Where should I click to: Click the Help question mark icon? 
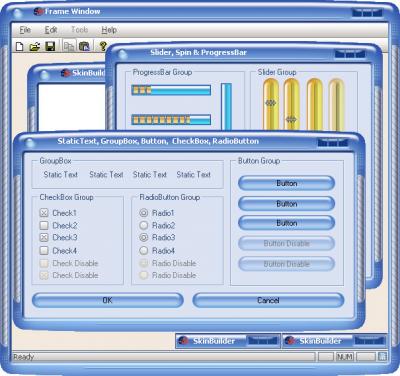(x=103, y=46)
